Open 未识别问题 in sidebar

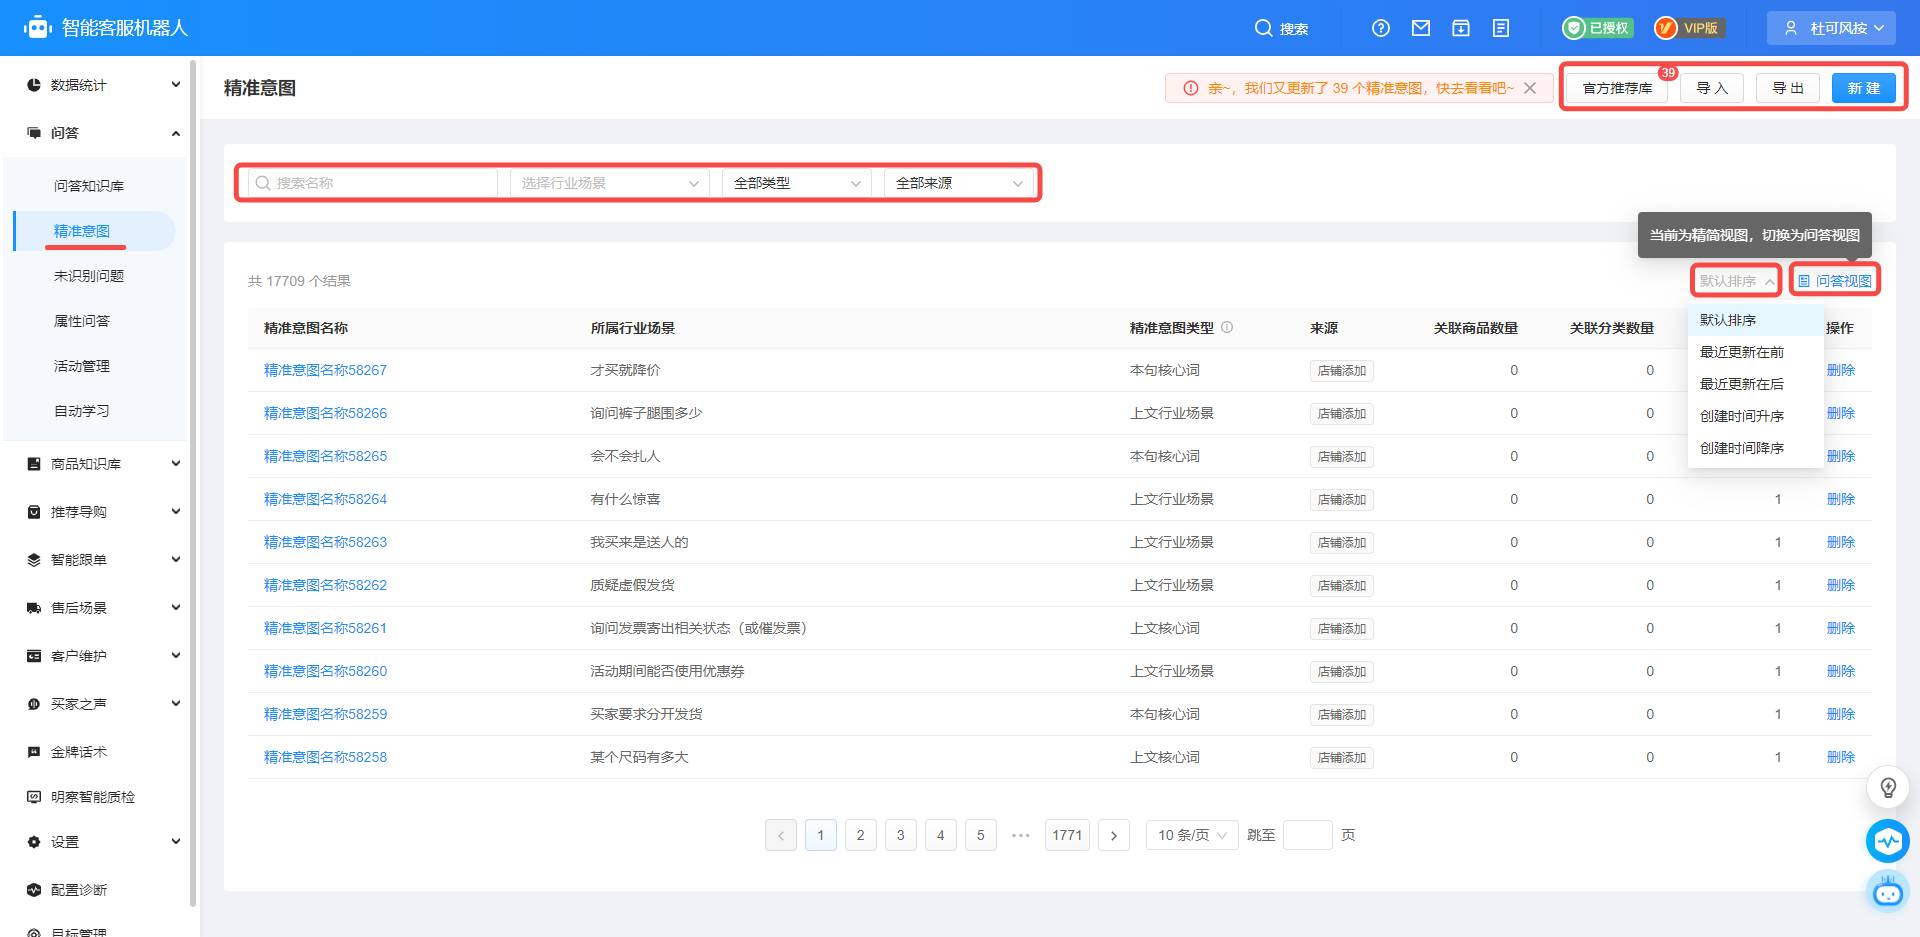click(89, 276)
